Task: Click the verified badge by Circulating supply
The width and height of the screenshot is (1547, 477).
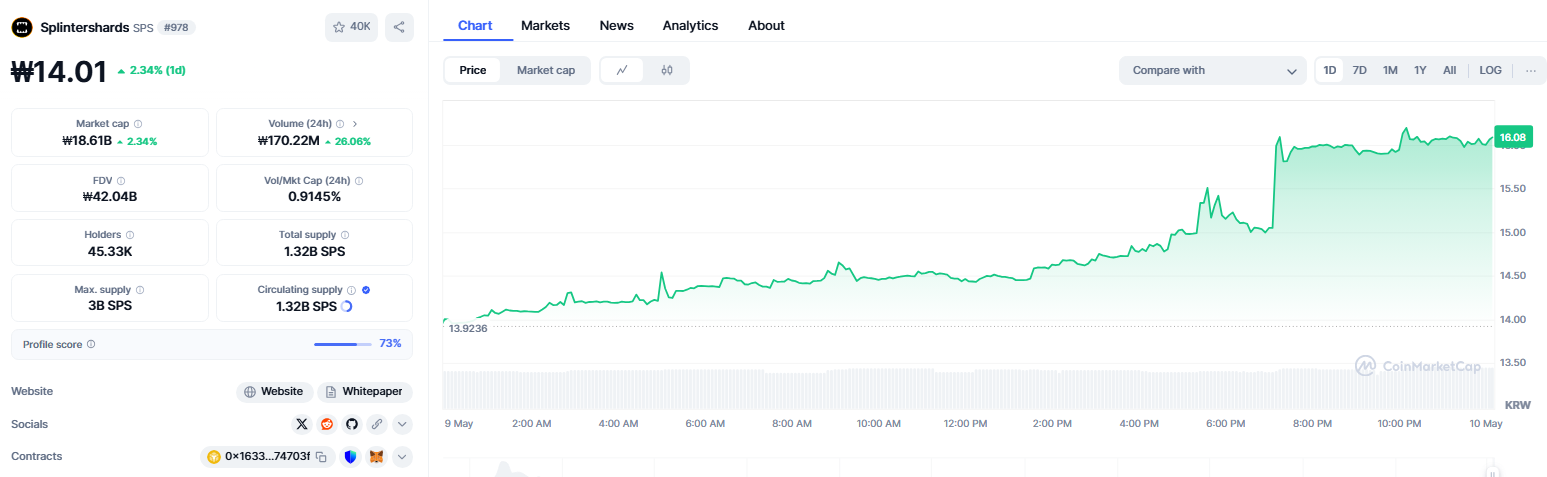Action: (x=366, y=290)
